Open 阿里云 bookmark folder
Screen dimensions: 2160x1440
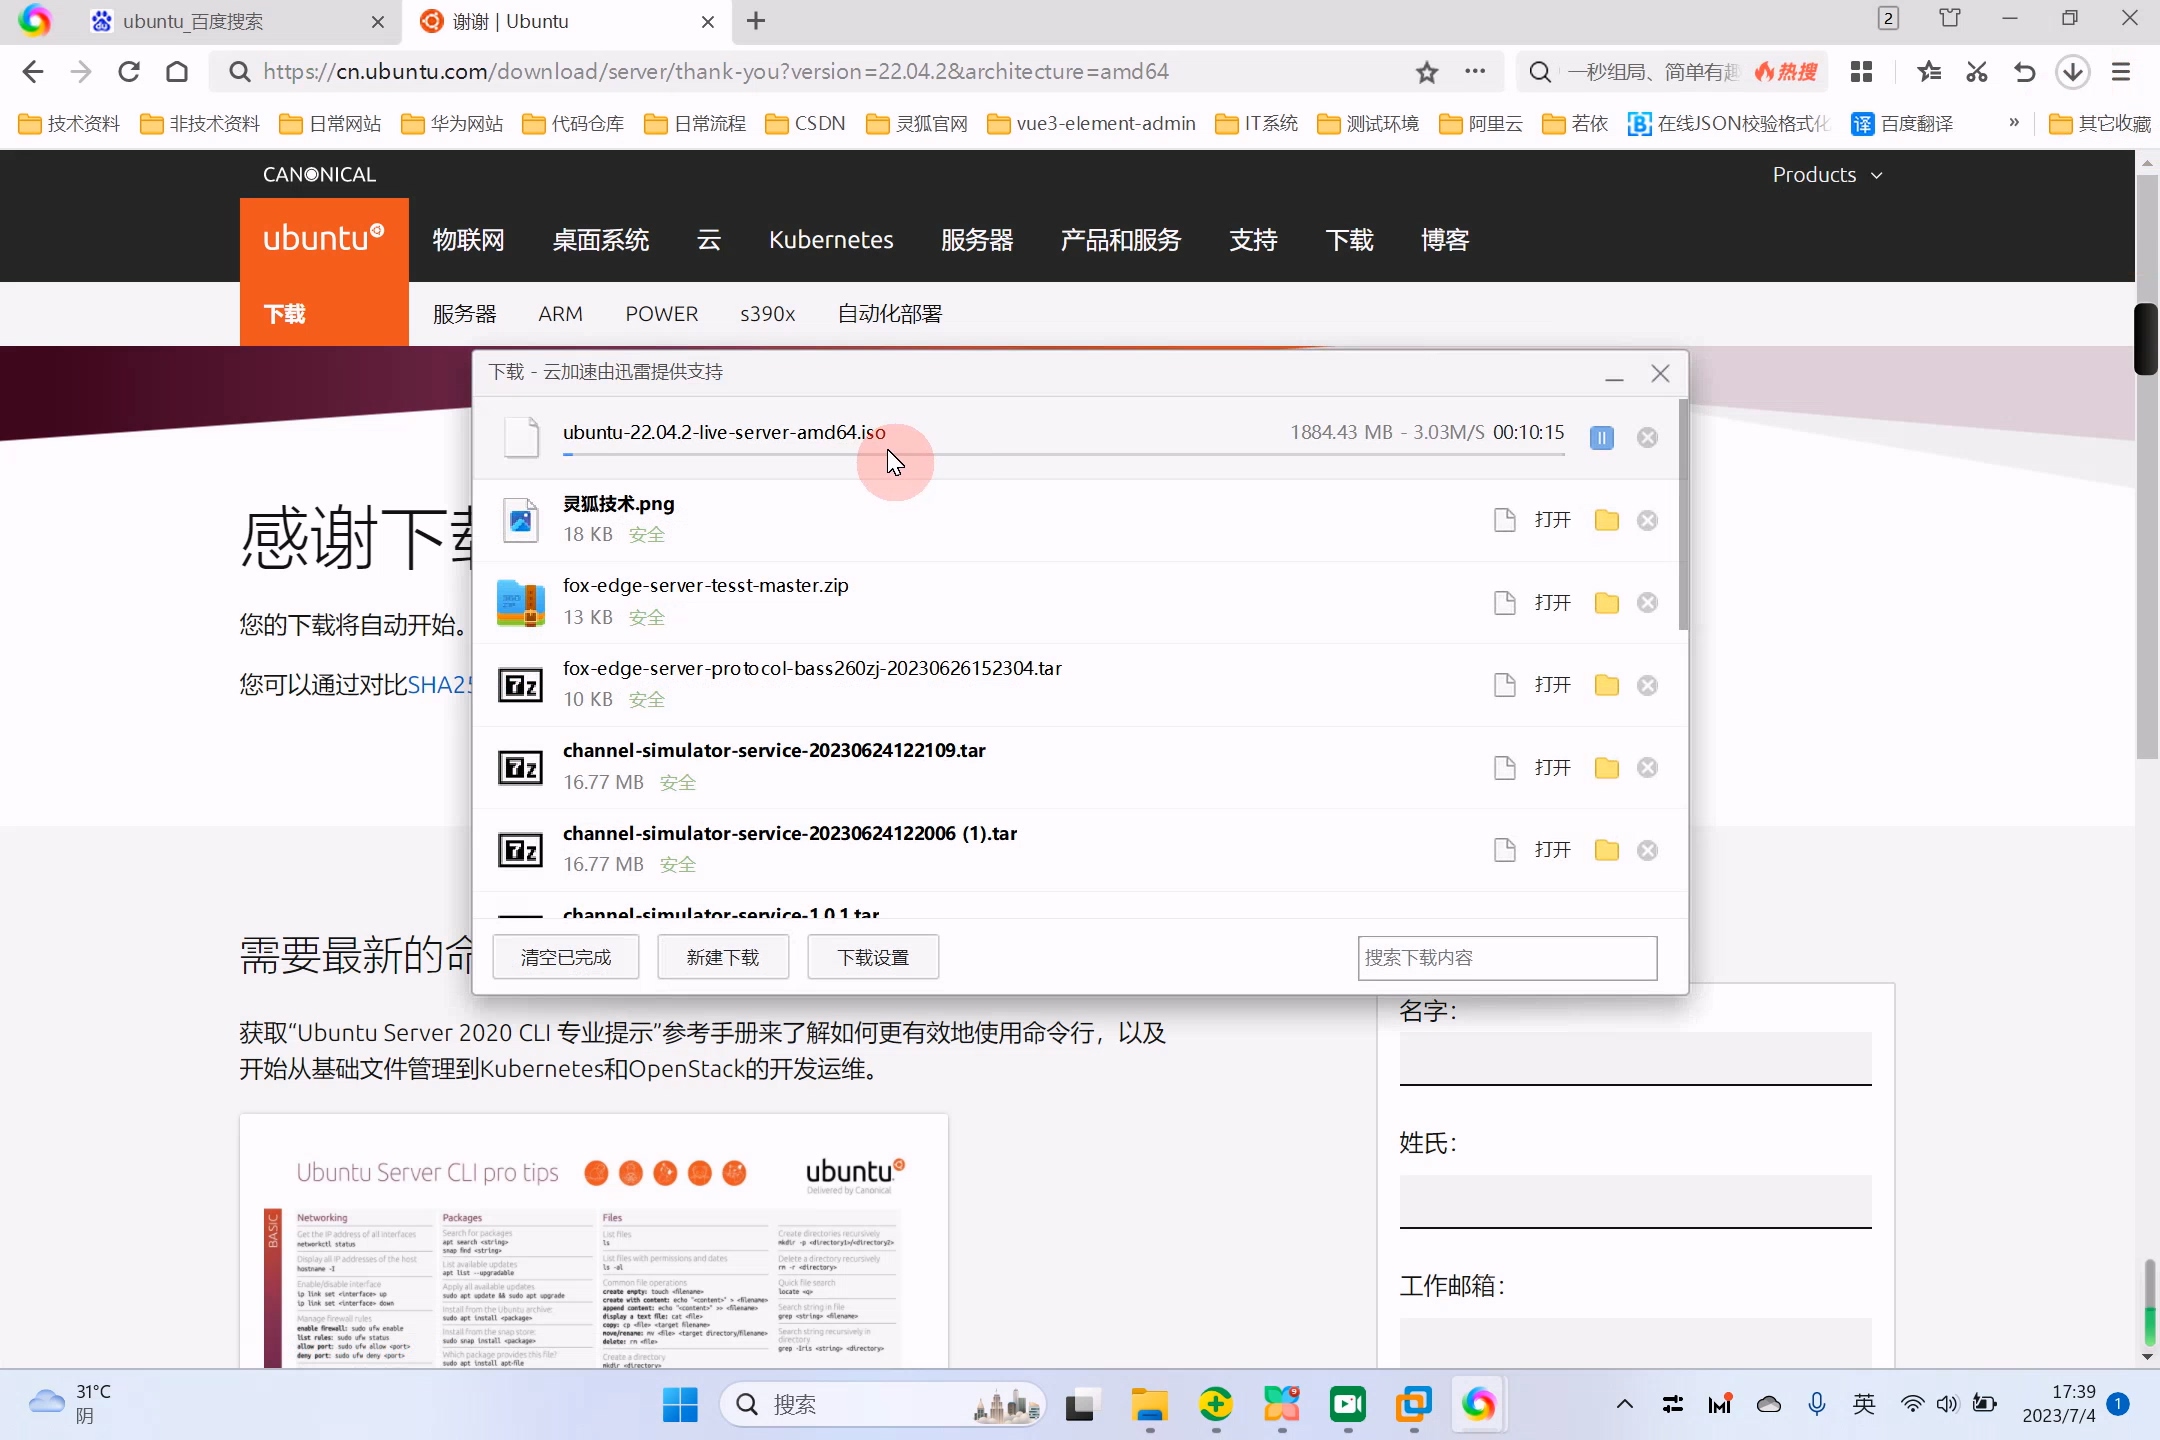click(x=1481, y=124)
